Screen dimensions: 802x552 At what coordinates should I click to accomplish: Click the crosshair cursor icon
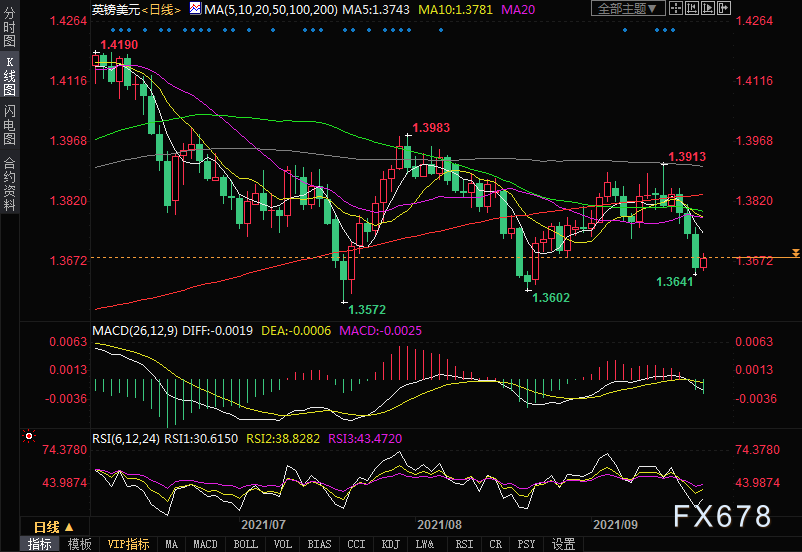click(676, 8)
